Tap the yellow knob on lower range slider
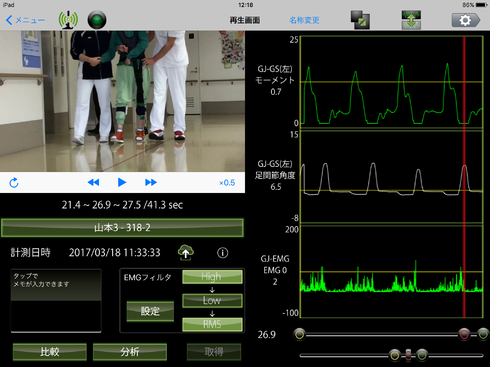The height and width of the screenshot is (367, 490). click(x=395, y=355)
